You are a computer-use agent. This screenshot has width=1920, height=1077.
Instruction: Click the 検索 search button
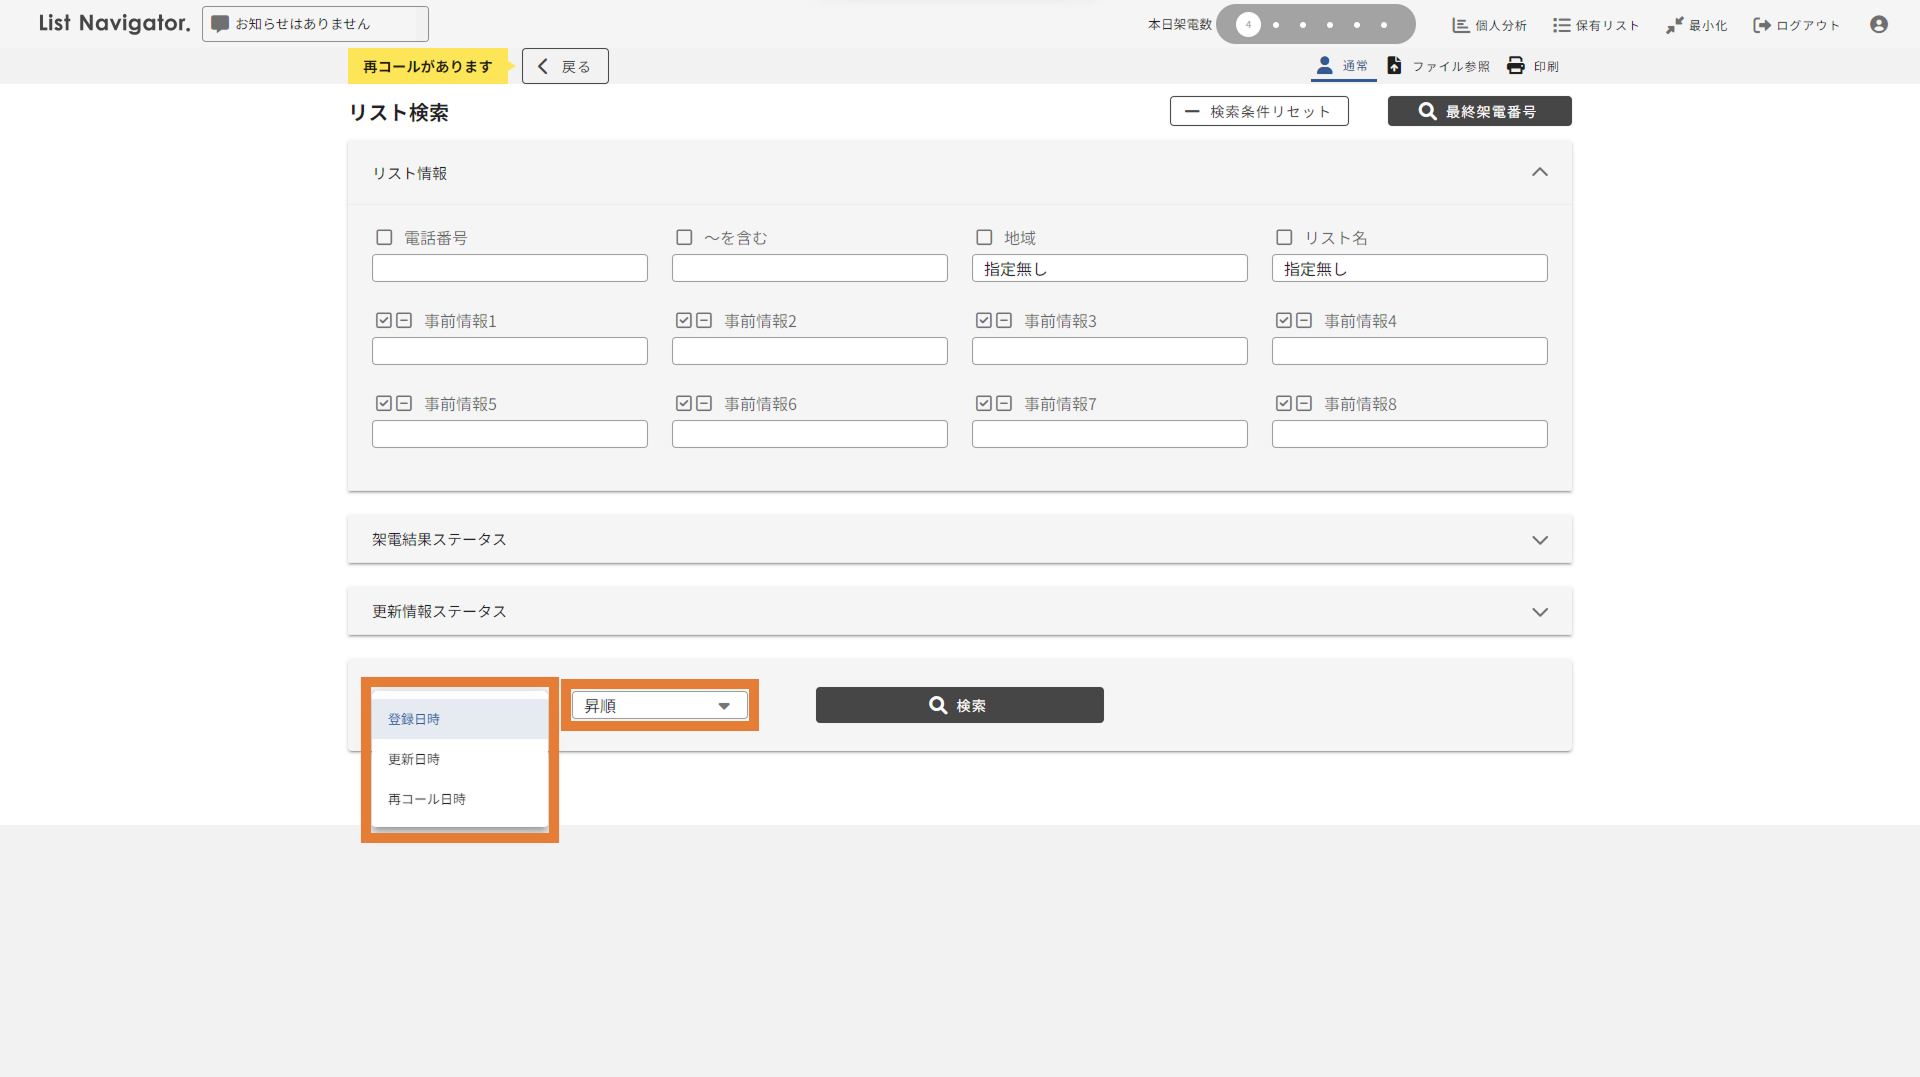click(959, 705)
